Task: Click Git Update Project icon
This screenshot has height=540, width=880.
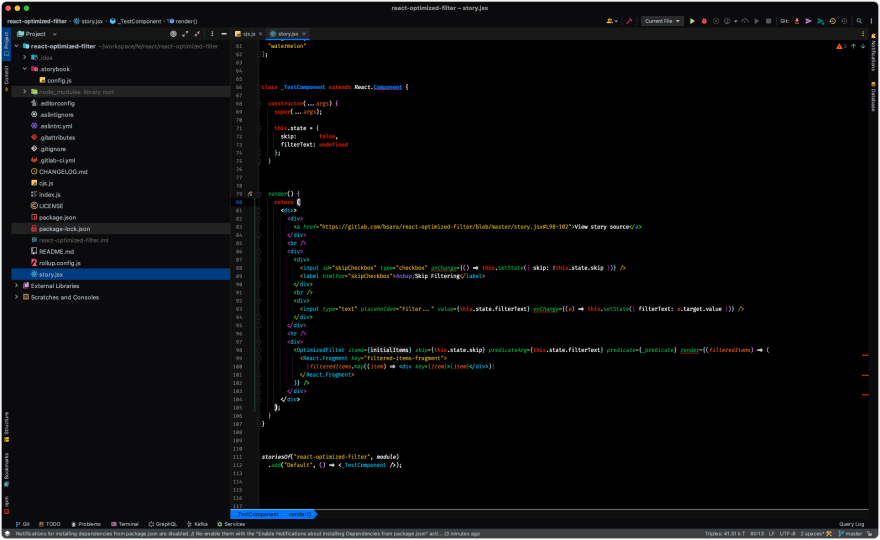Action: click(x=797, y=21)
